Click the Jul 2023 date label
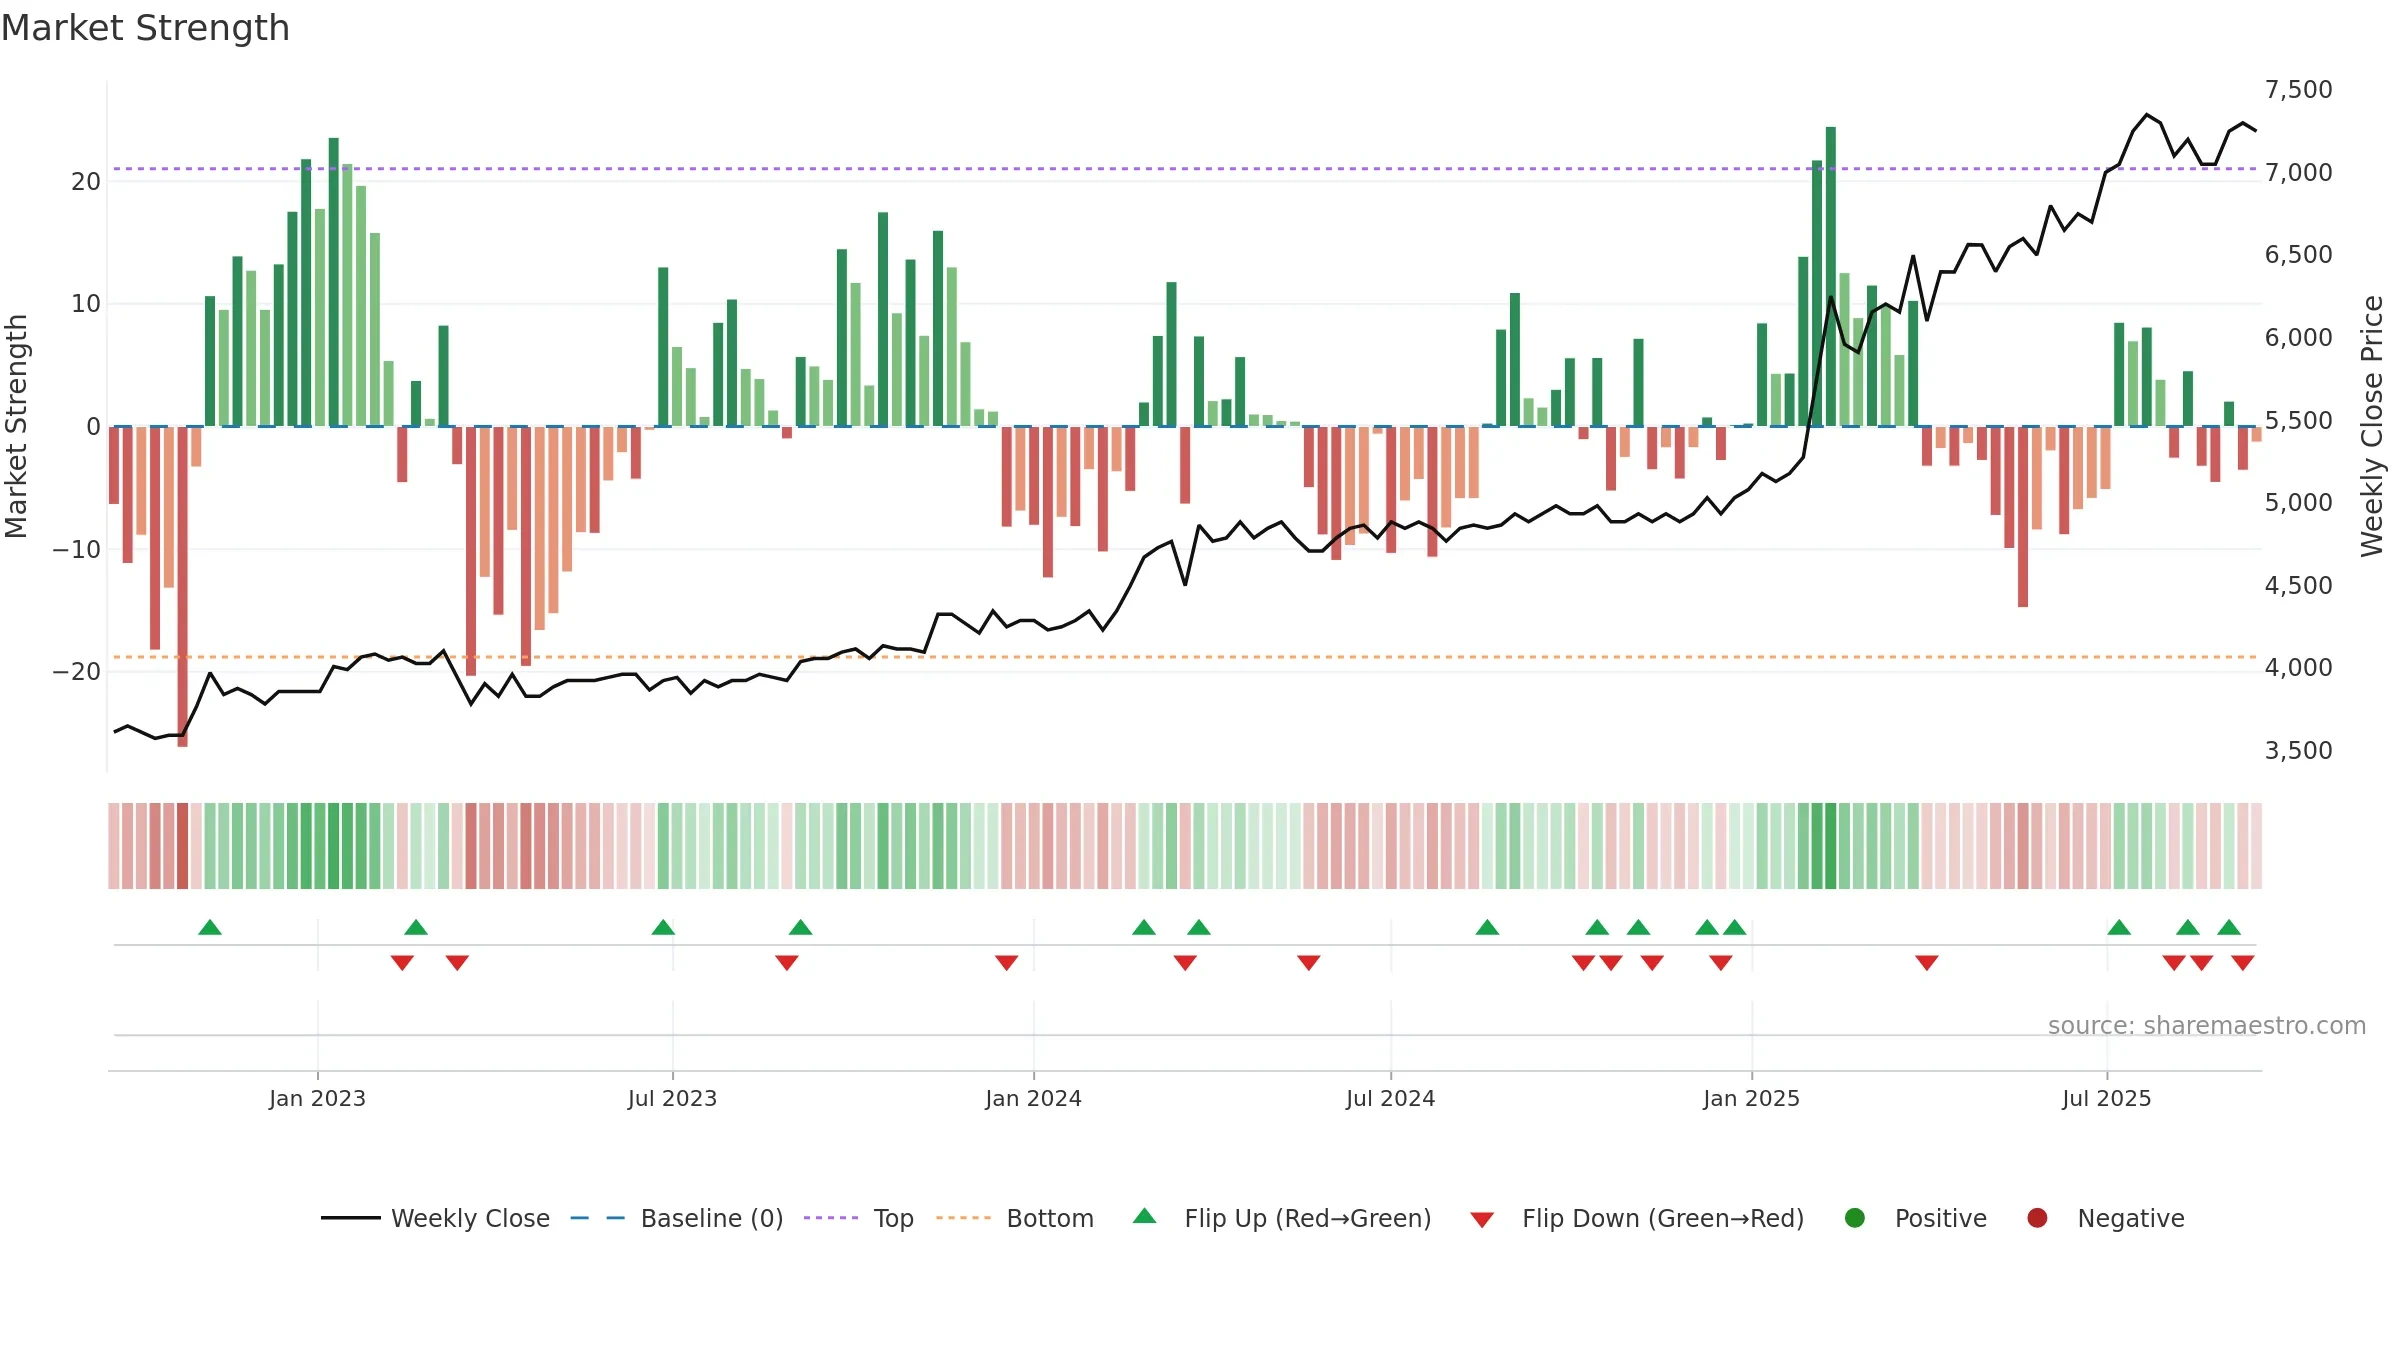The width and height of the screenshot is (2400, 1350). (672, 1098)
